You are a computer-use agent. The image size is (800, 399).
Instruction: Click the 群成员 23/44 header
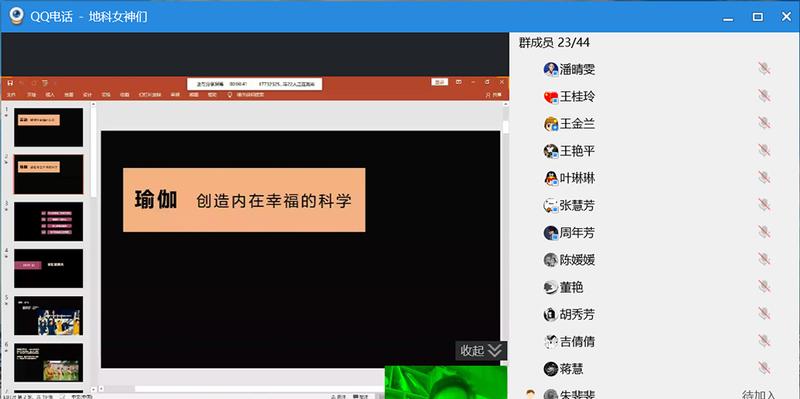554,42
